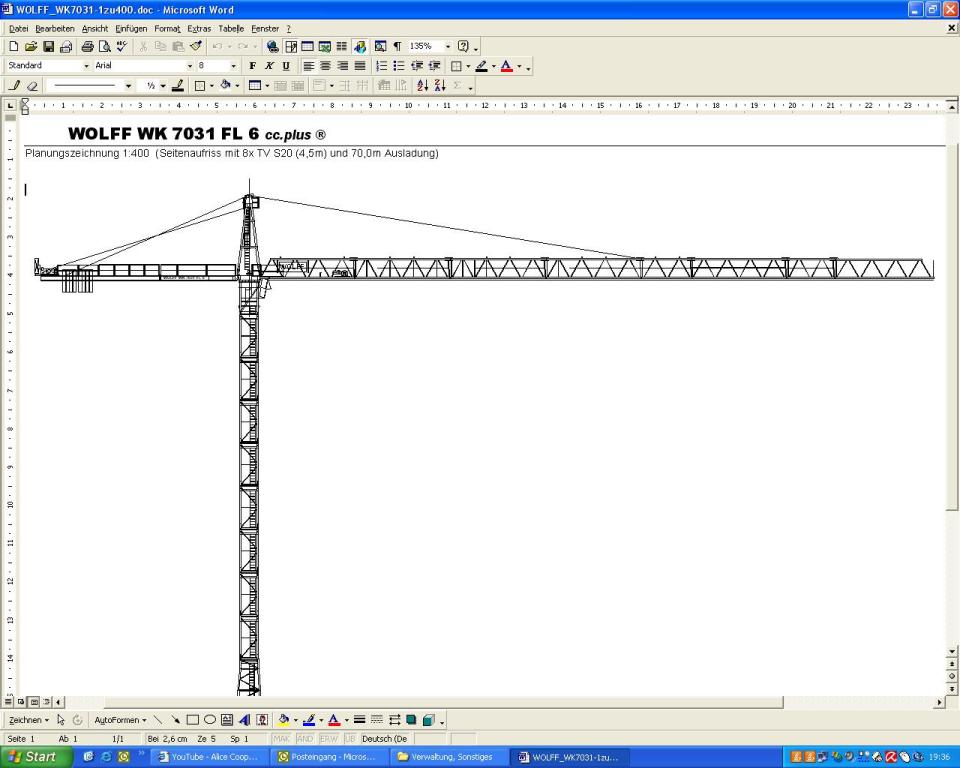Viewport: 960px width, 768px height.
Task: Open the Shadow style icon
Action: click(x=411, y=720)
